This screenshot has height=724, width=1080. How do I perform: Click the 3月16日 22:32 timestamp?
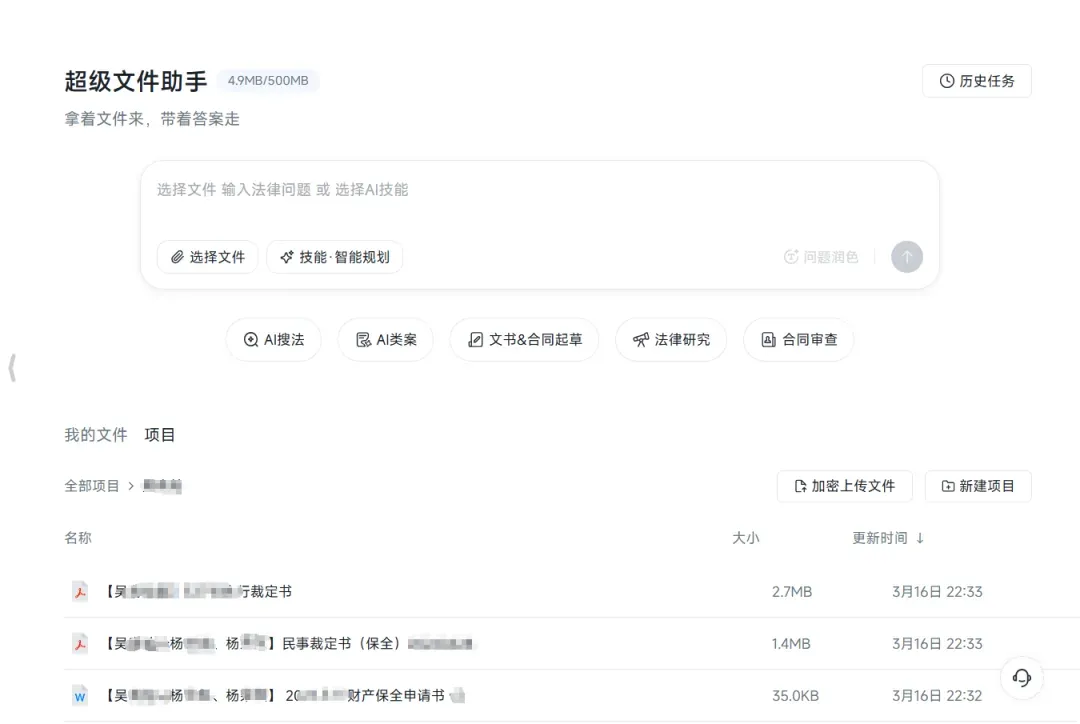tap(937, 696)
